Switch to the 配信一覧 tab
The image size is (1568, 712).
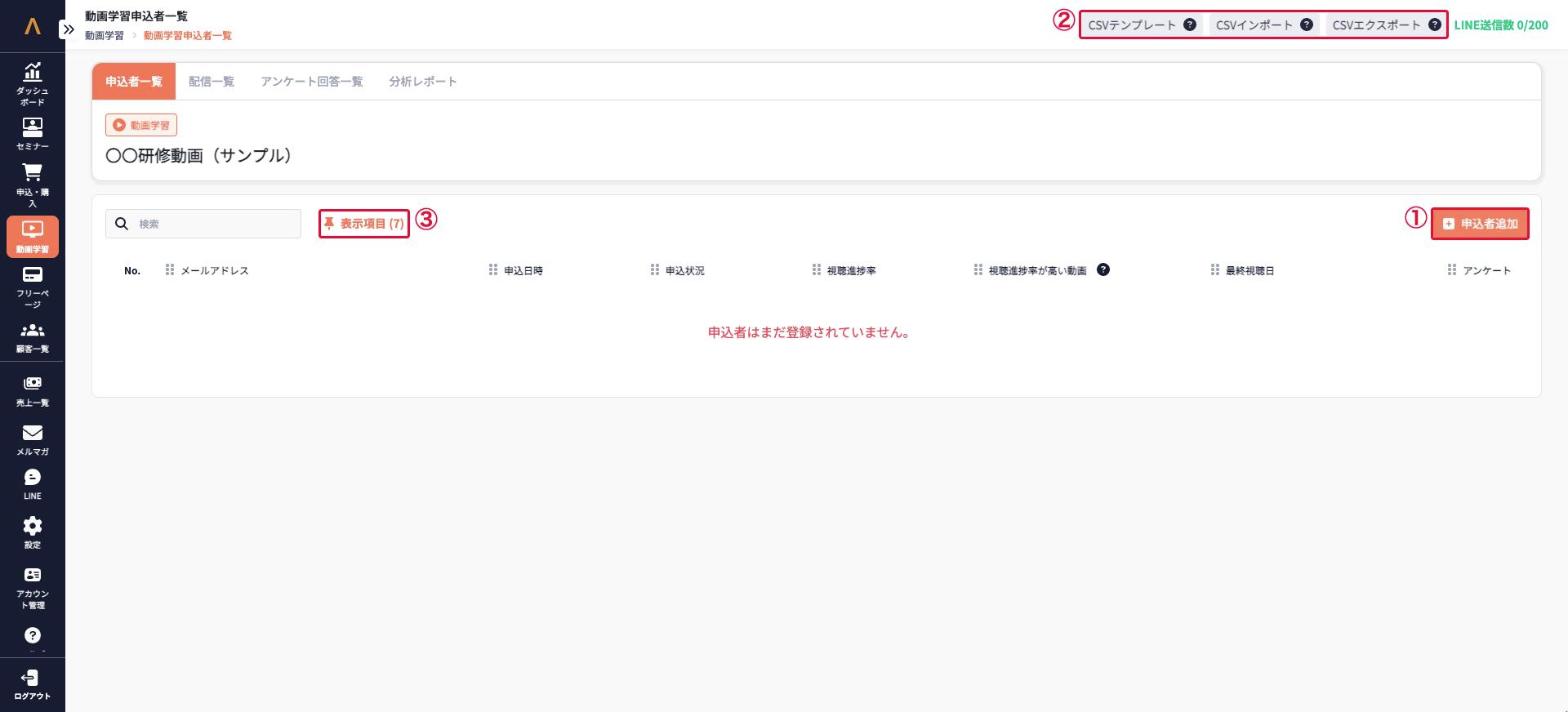pos(211,82)
